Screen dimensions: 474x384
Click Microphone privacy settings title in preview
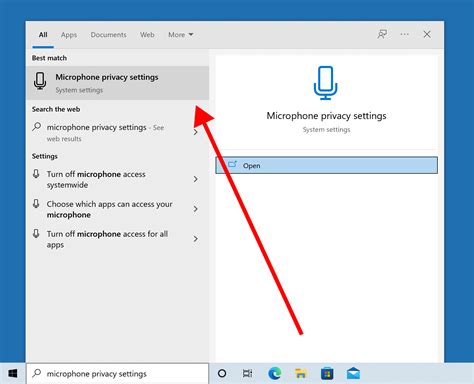coord(326,116)
